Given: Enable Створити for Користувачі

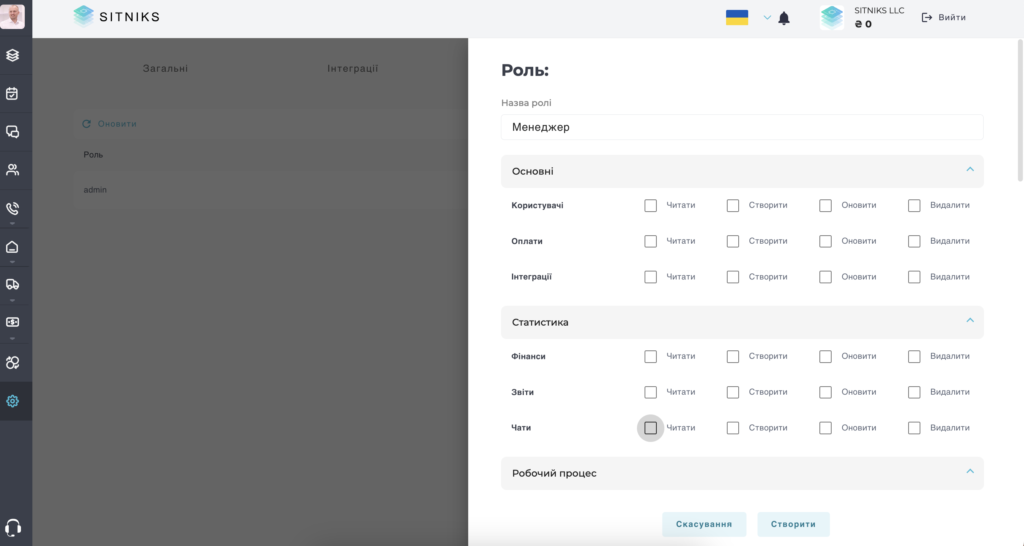Looking at the screenshot, I should pyautogui.click(x=733, y=205).
